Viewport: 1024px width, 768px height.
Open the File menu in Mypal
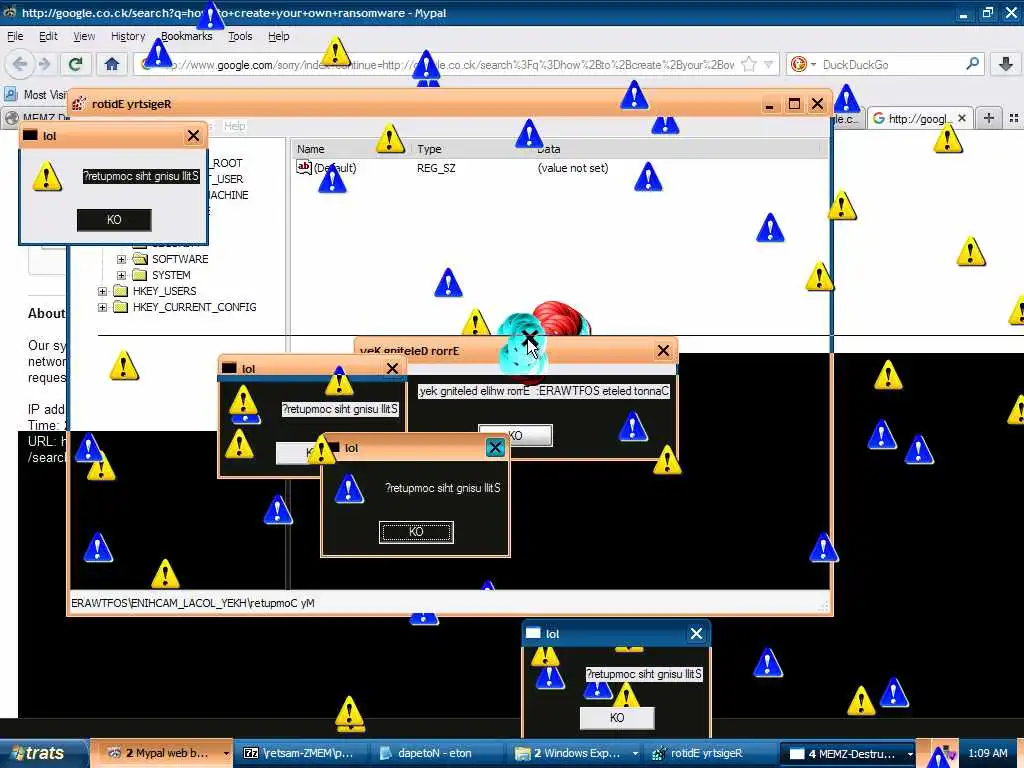click(x=15, y=37)
